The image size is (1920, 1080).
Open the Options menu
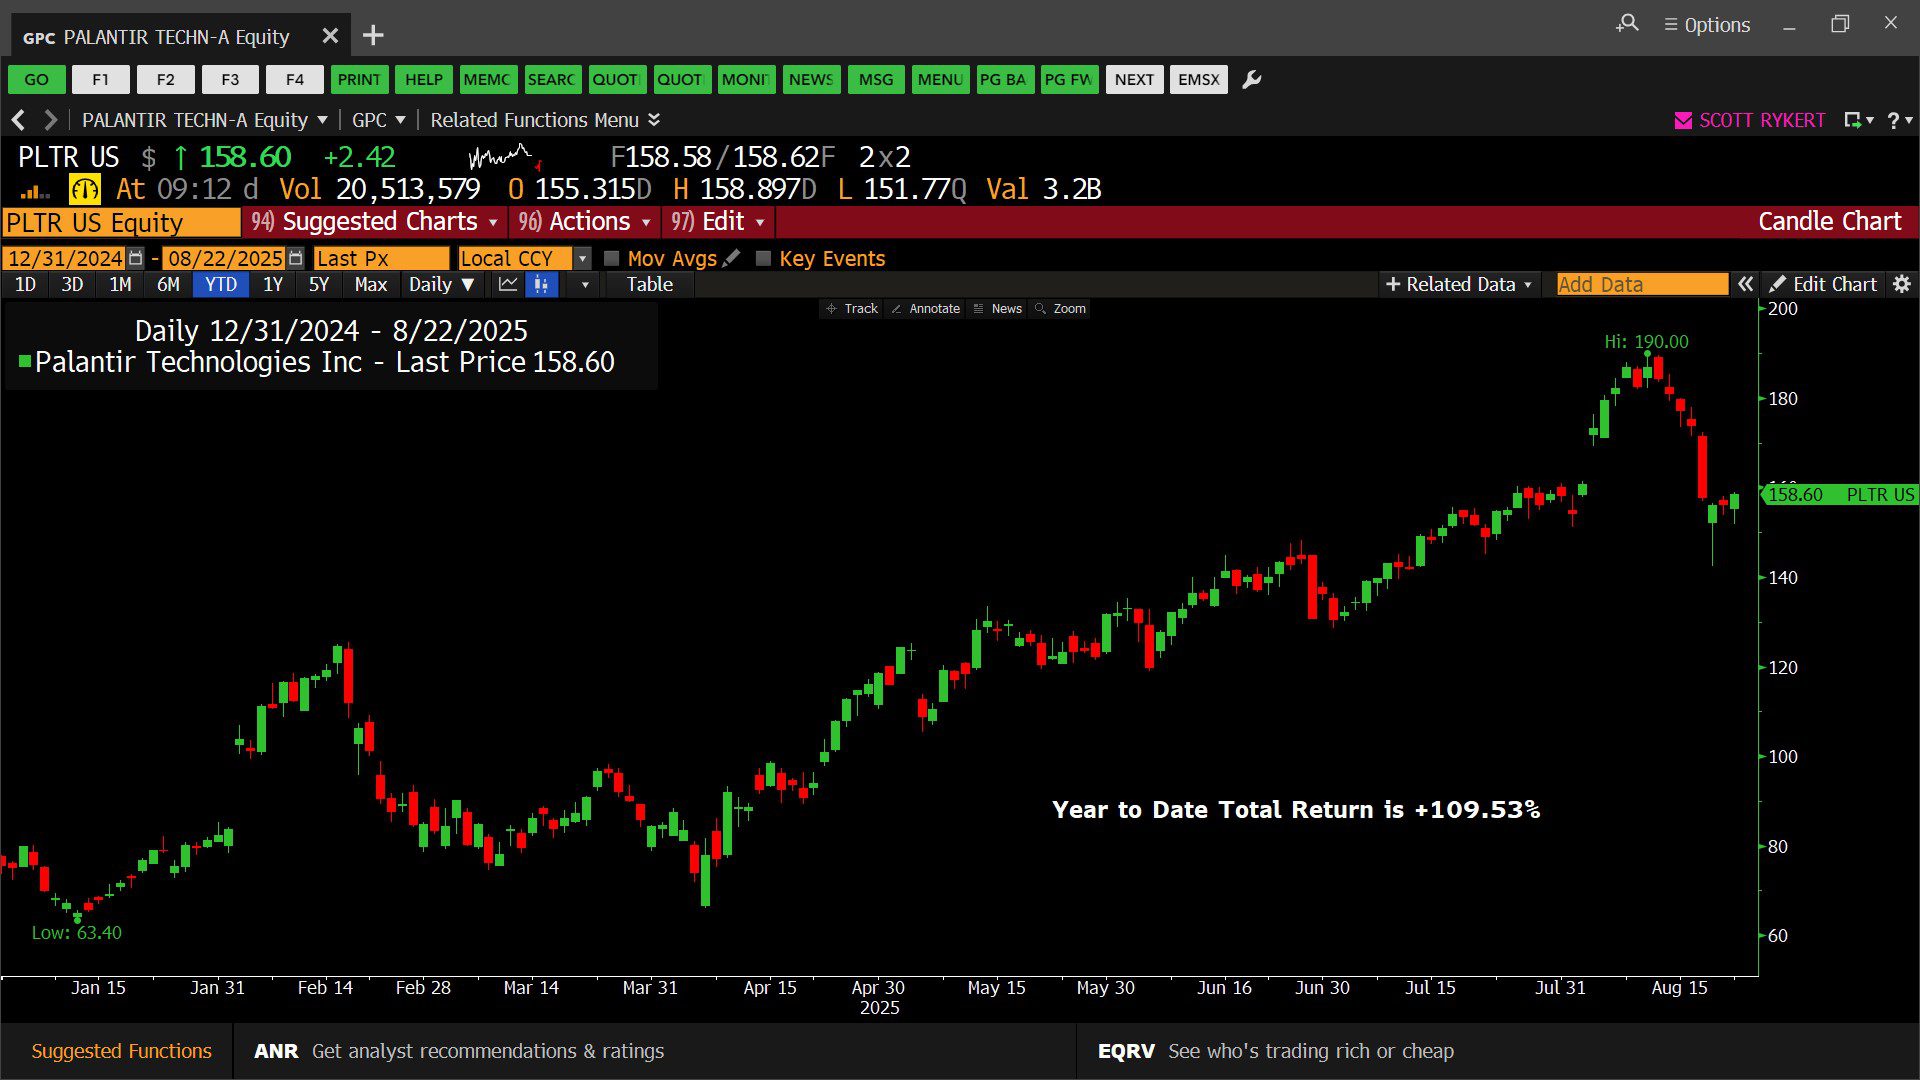(1706, 25)
